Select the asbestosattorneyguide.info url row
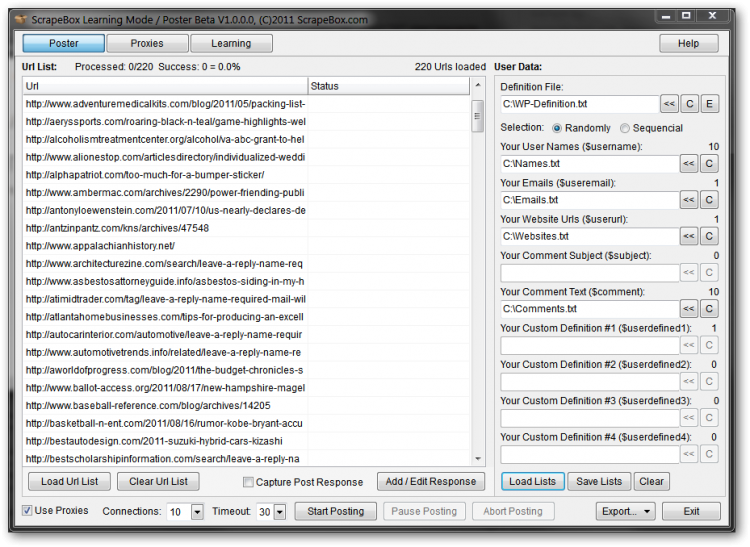 (x=246, y=281)
